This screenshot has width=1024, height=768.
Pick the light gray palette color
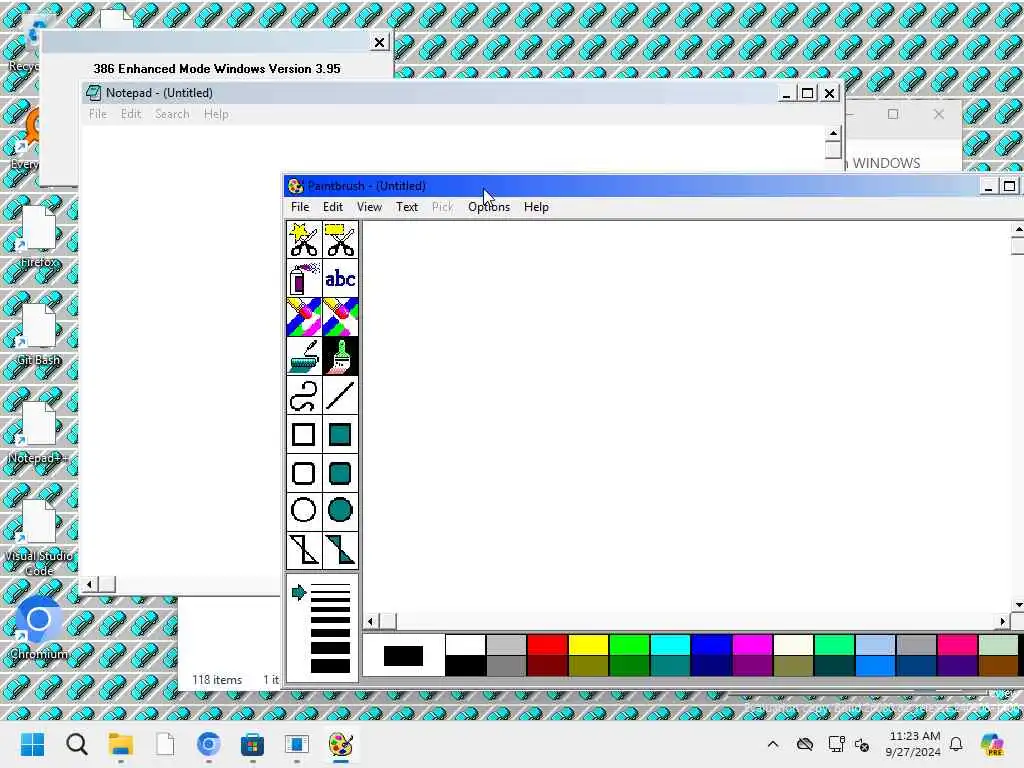coord(506,645)
